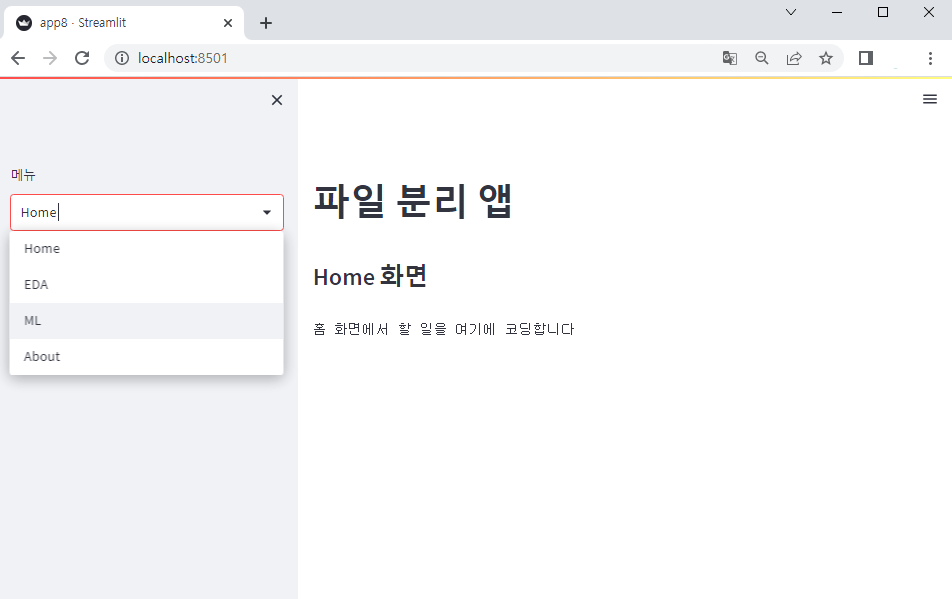Reload the localhost page
The height and width of the screenshot is (599, 952).
click(x=82, y=58)
